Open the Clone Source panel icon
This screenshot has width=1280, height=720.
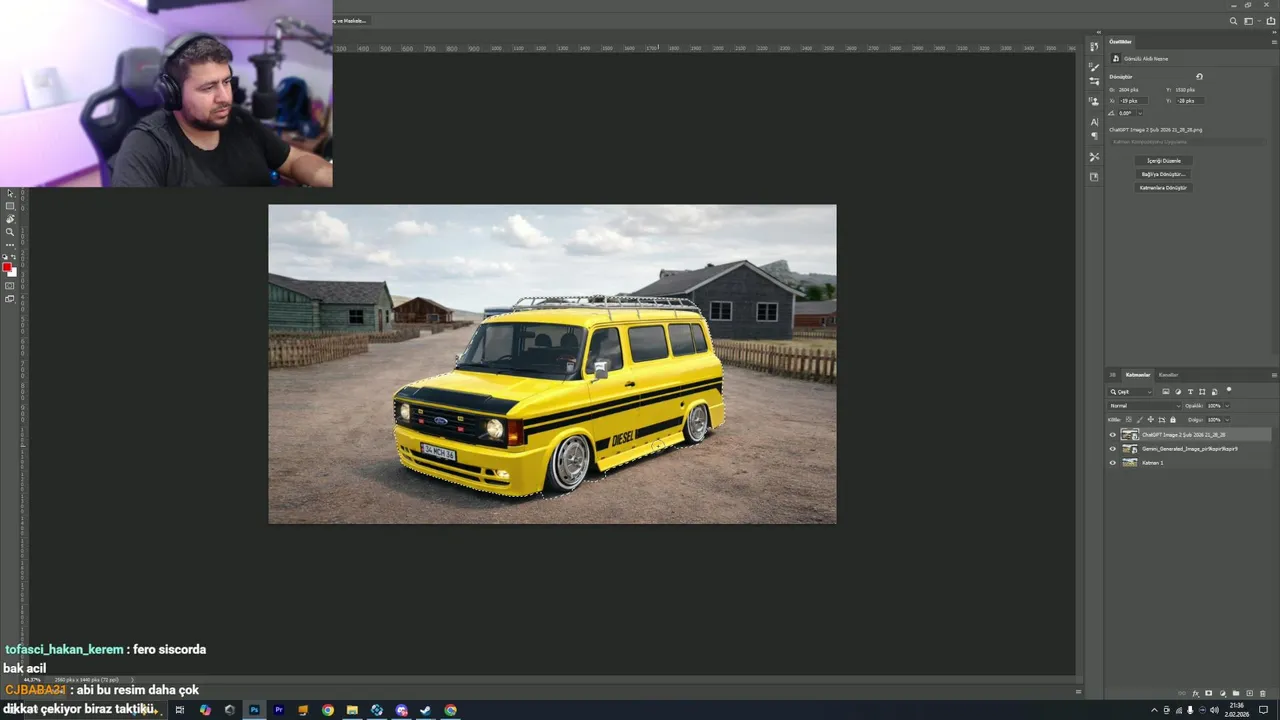tap(1094, 101)
